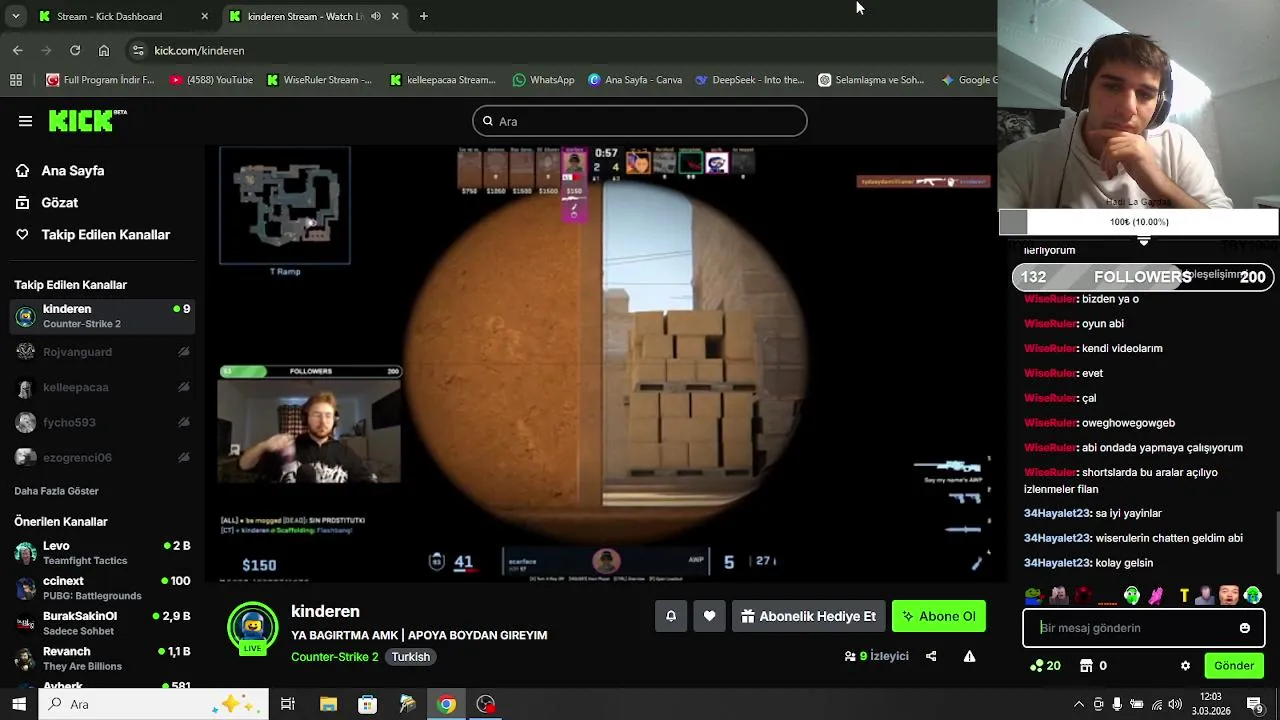Viewport: 1280px width, 720px height.
Task: Select the ezogrenci06 followed channel
Action: [103, 457]
